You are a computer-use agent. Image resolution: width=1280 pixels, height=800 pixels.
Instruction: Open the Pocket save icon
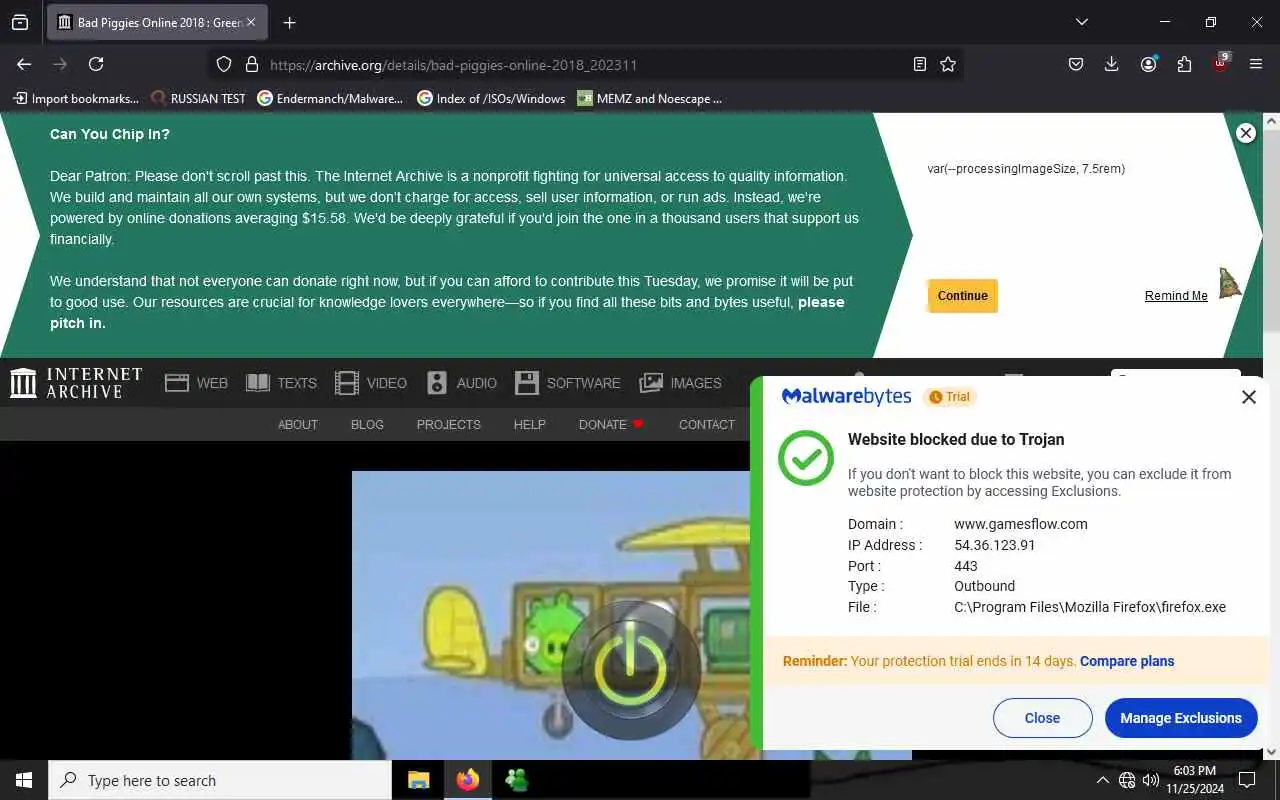(x=1076, y=64)
